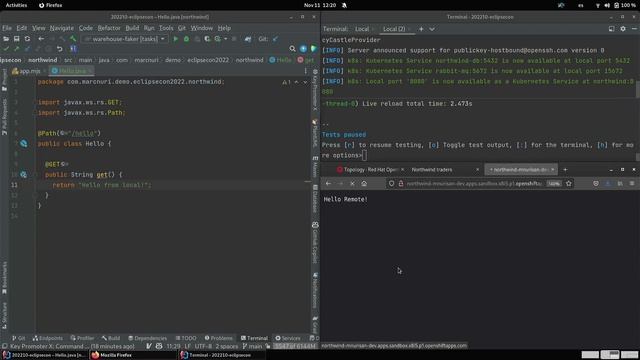Click the endpoint gutter icon beside 'public String get()'

pos(24,175)
